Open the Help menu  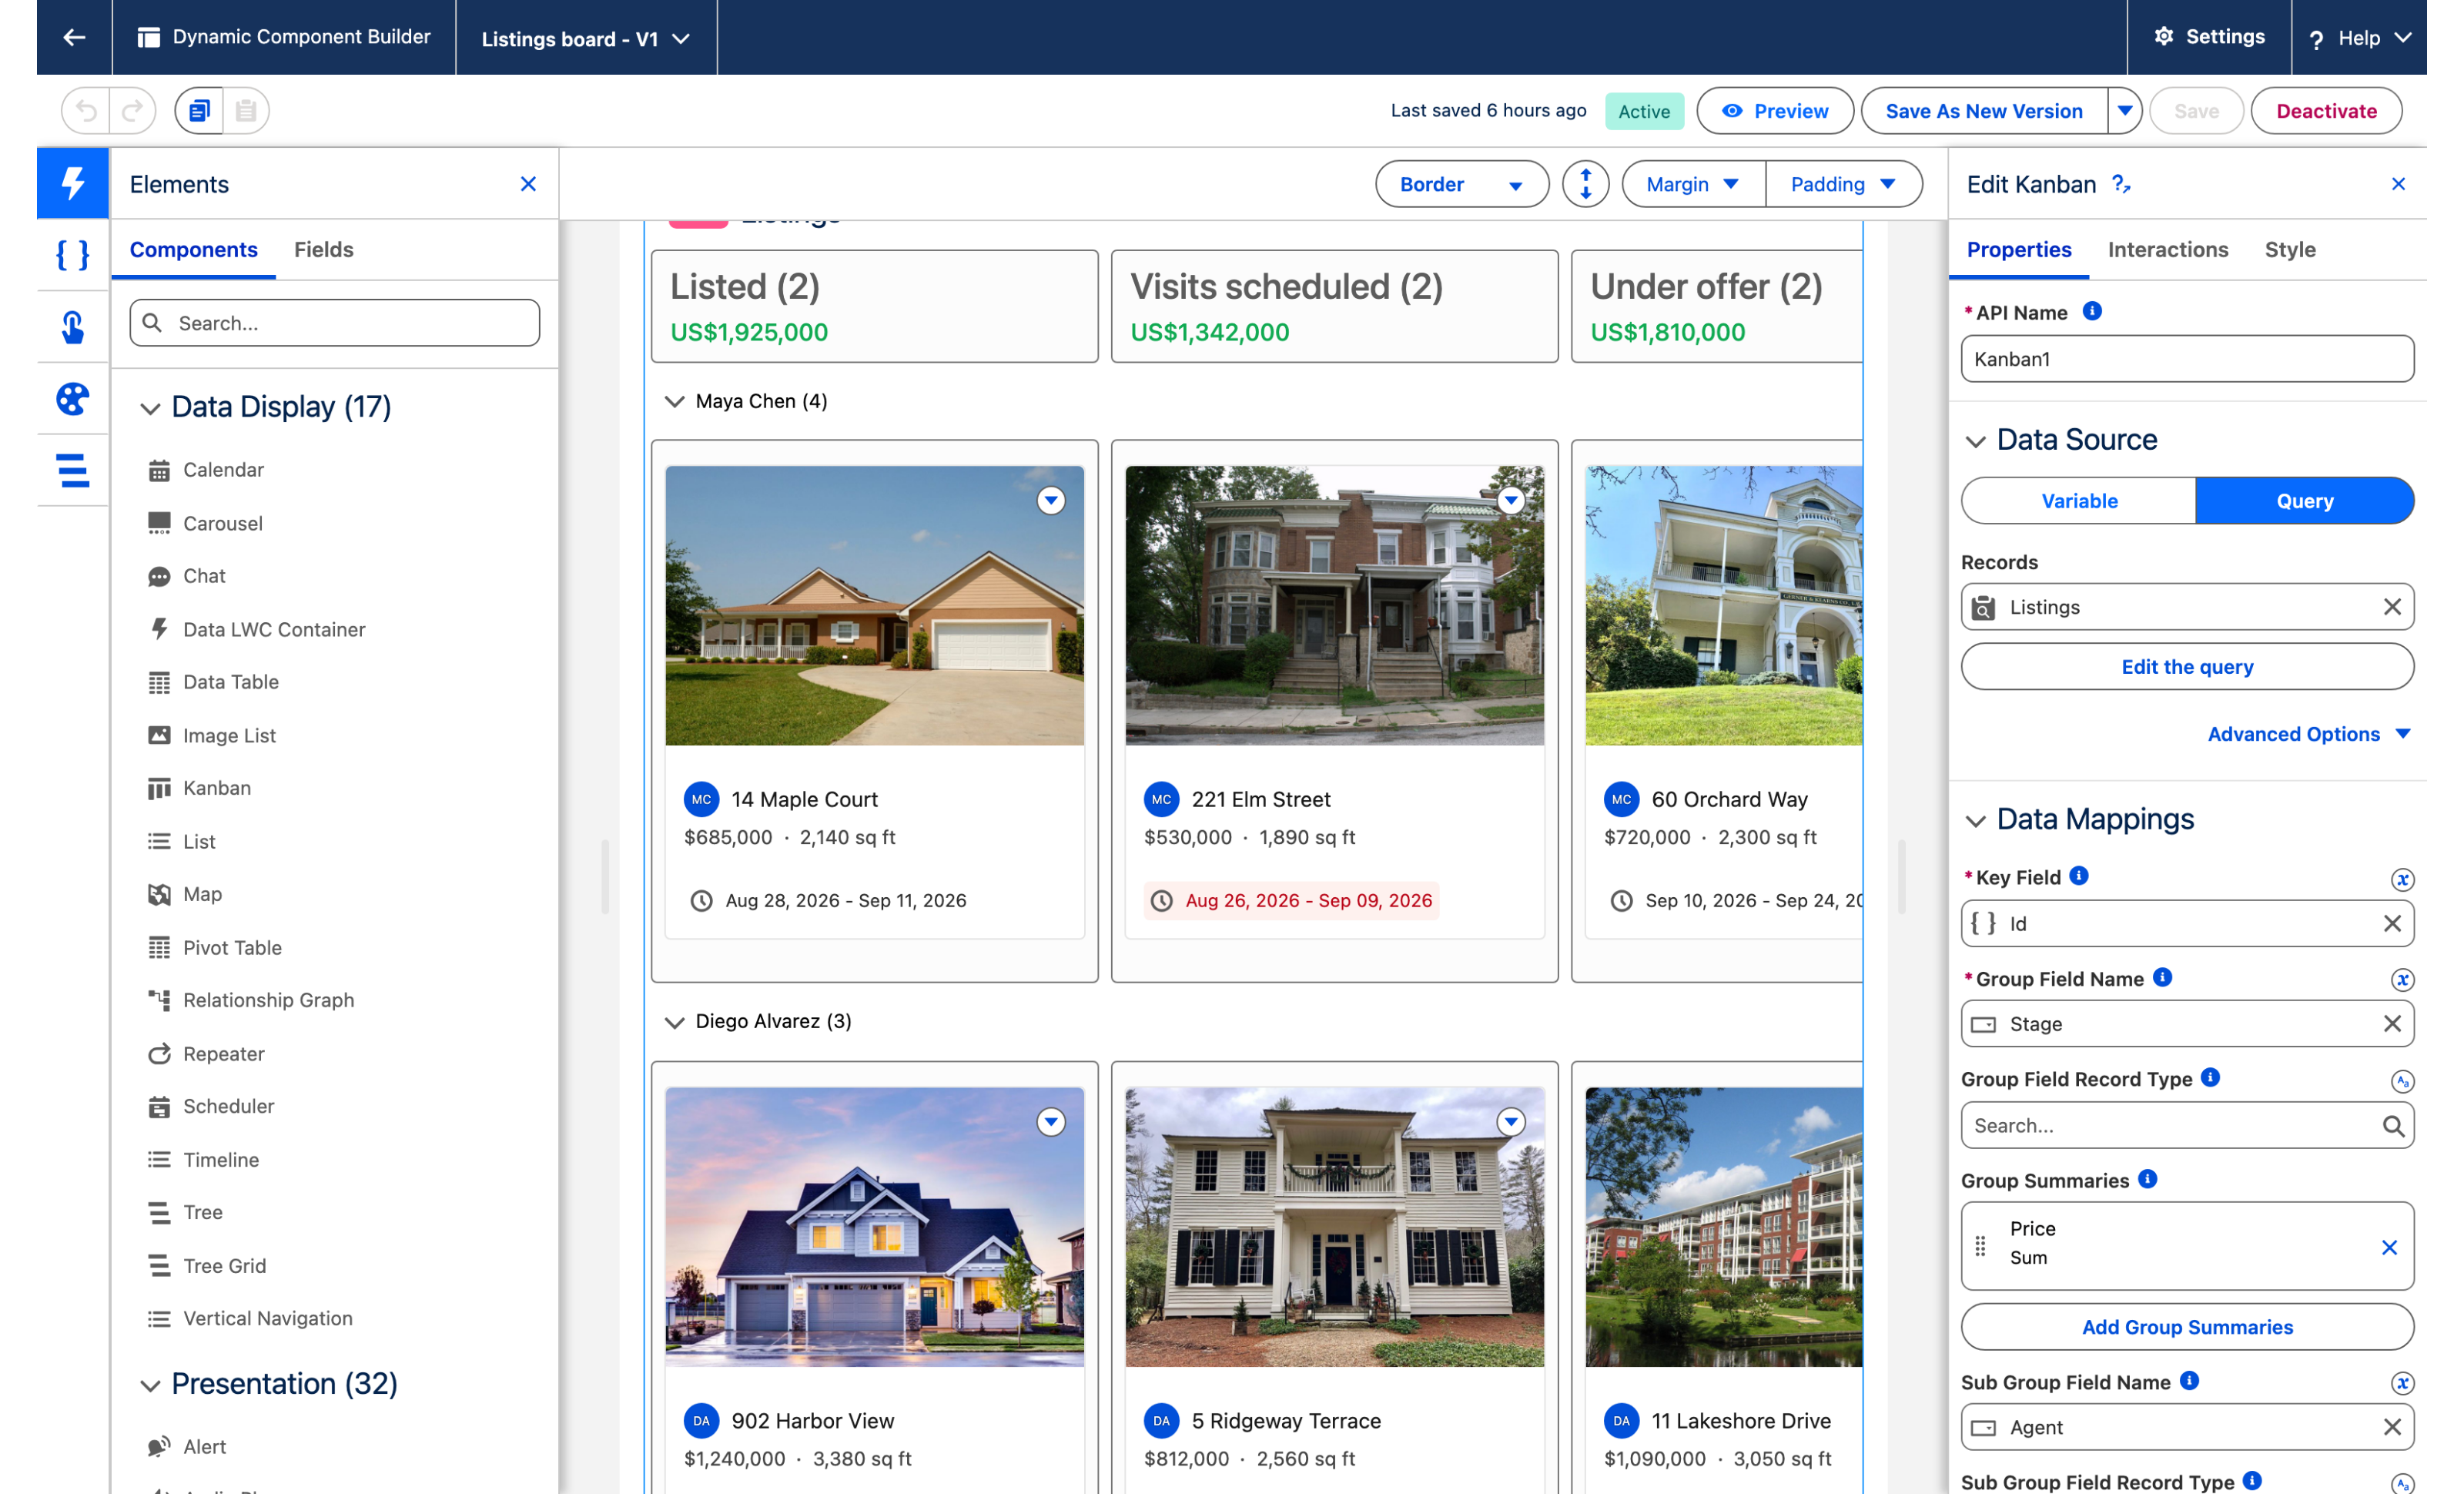point(2359,38)
